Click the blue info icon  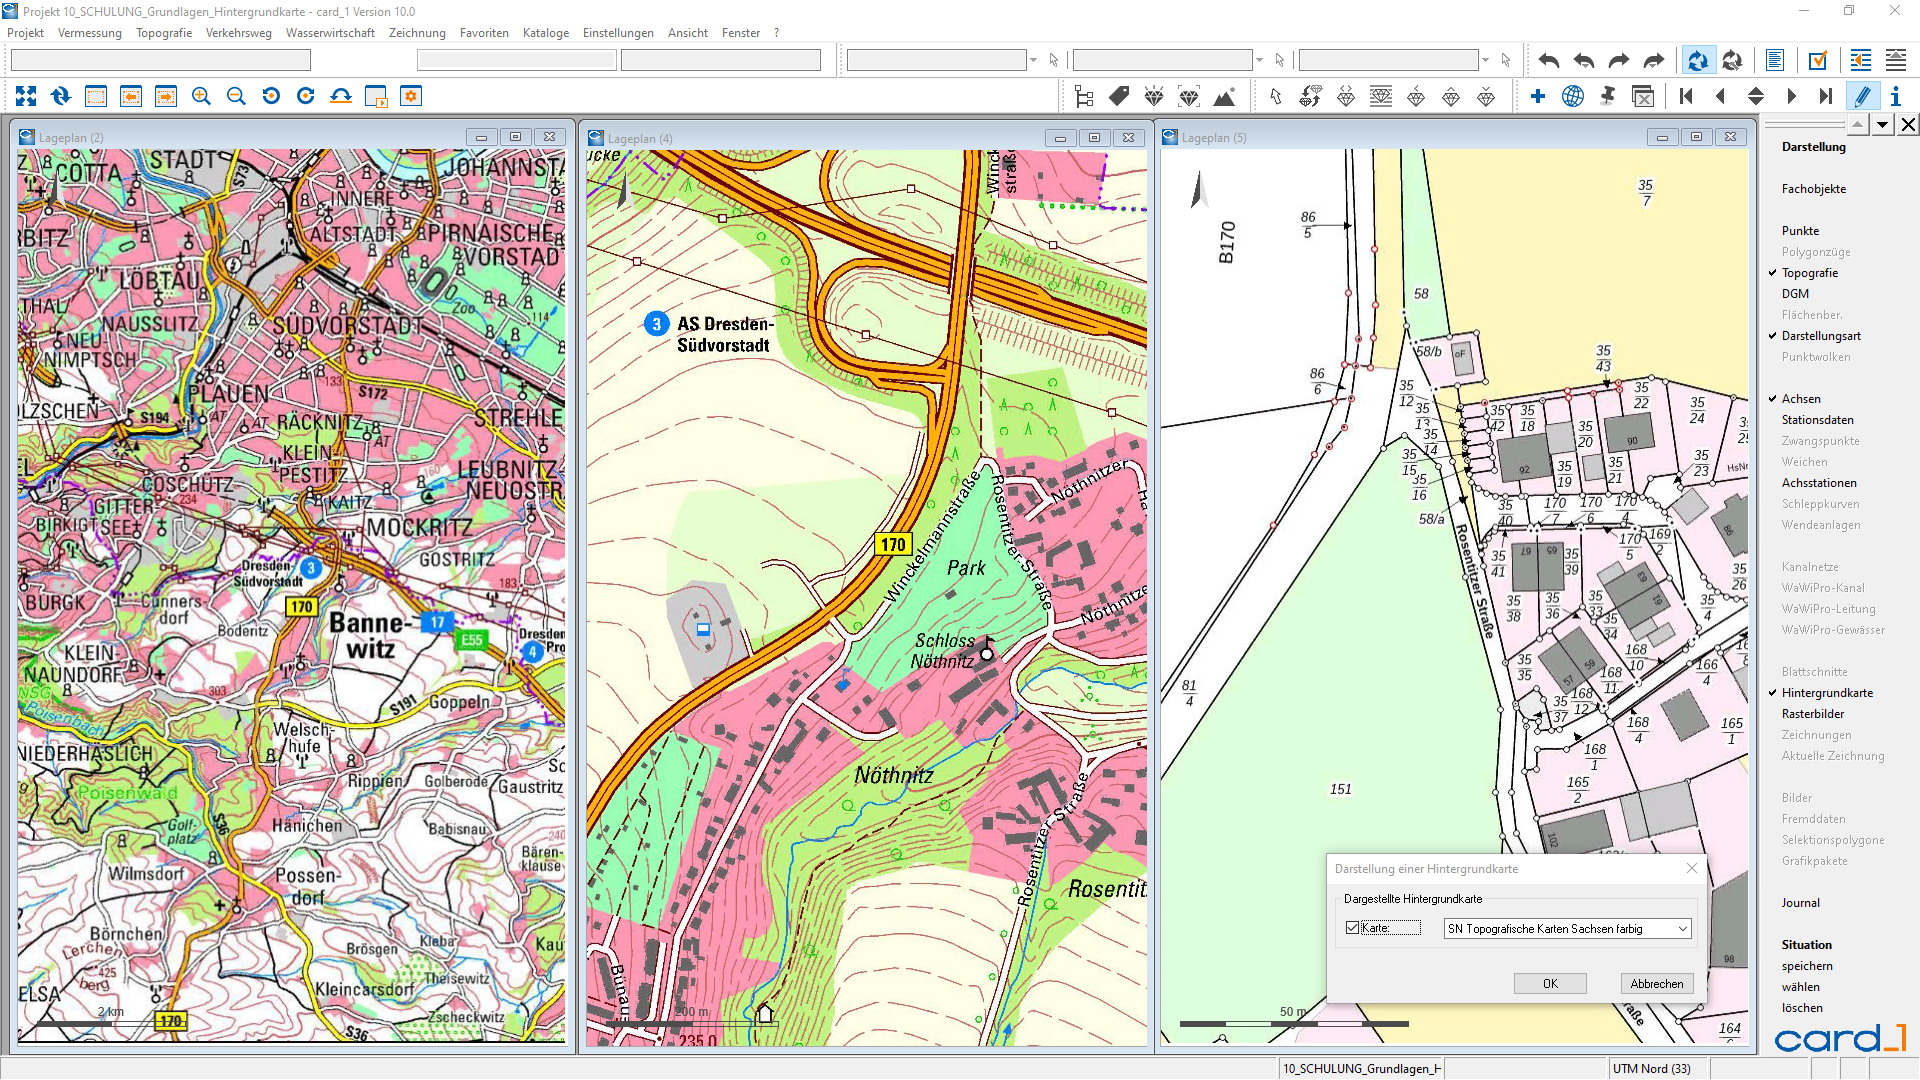coord(1896,96)
